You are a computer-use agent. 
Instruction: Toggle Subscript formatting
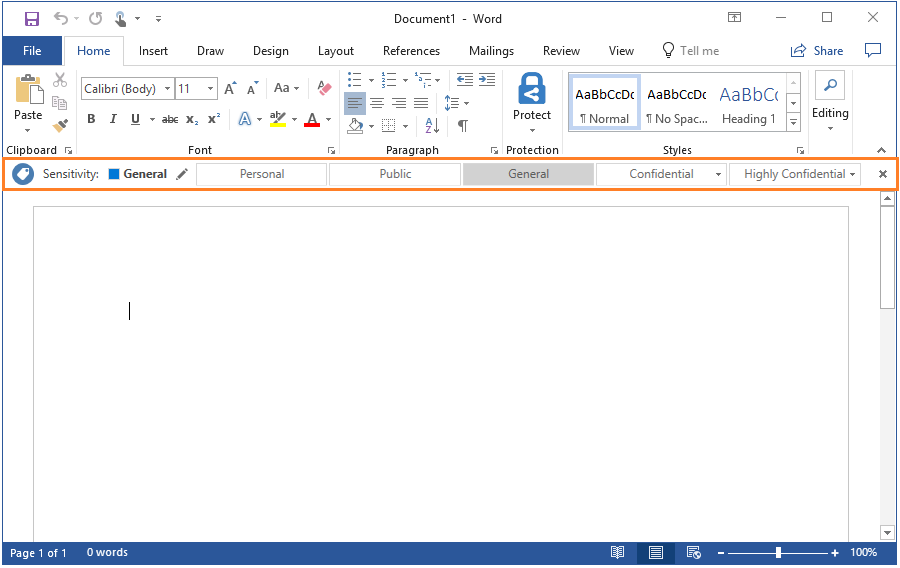coord(192,119)
